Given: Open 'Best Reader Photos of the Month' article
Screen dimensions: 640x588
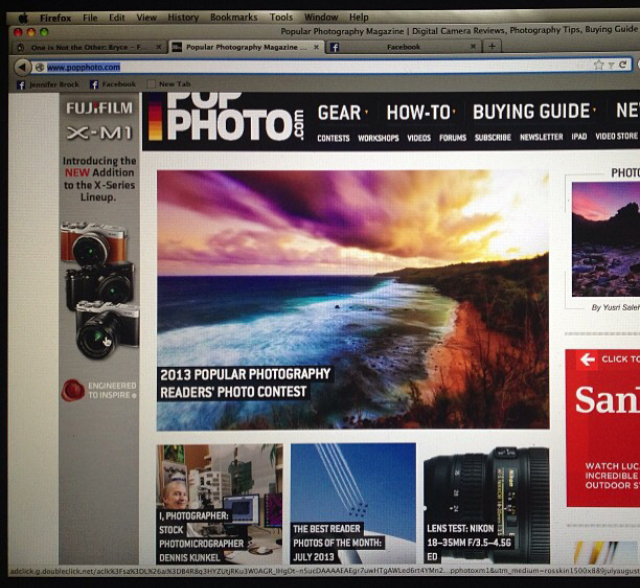Looking at the screenshot, I should (x=353, y=503).
